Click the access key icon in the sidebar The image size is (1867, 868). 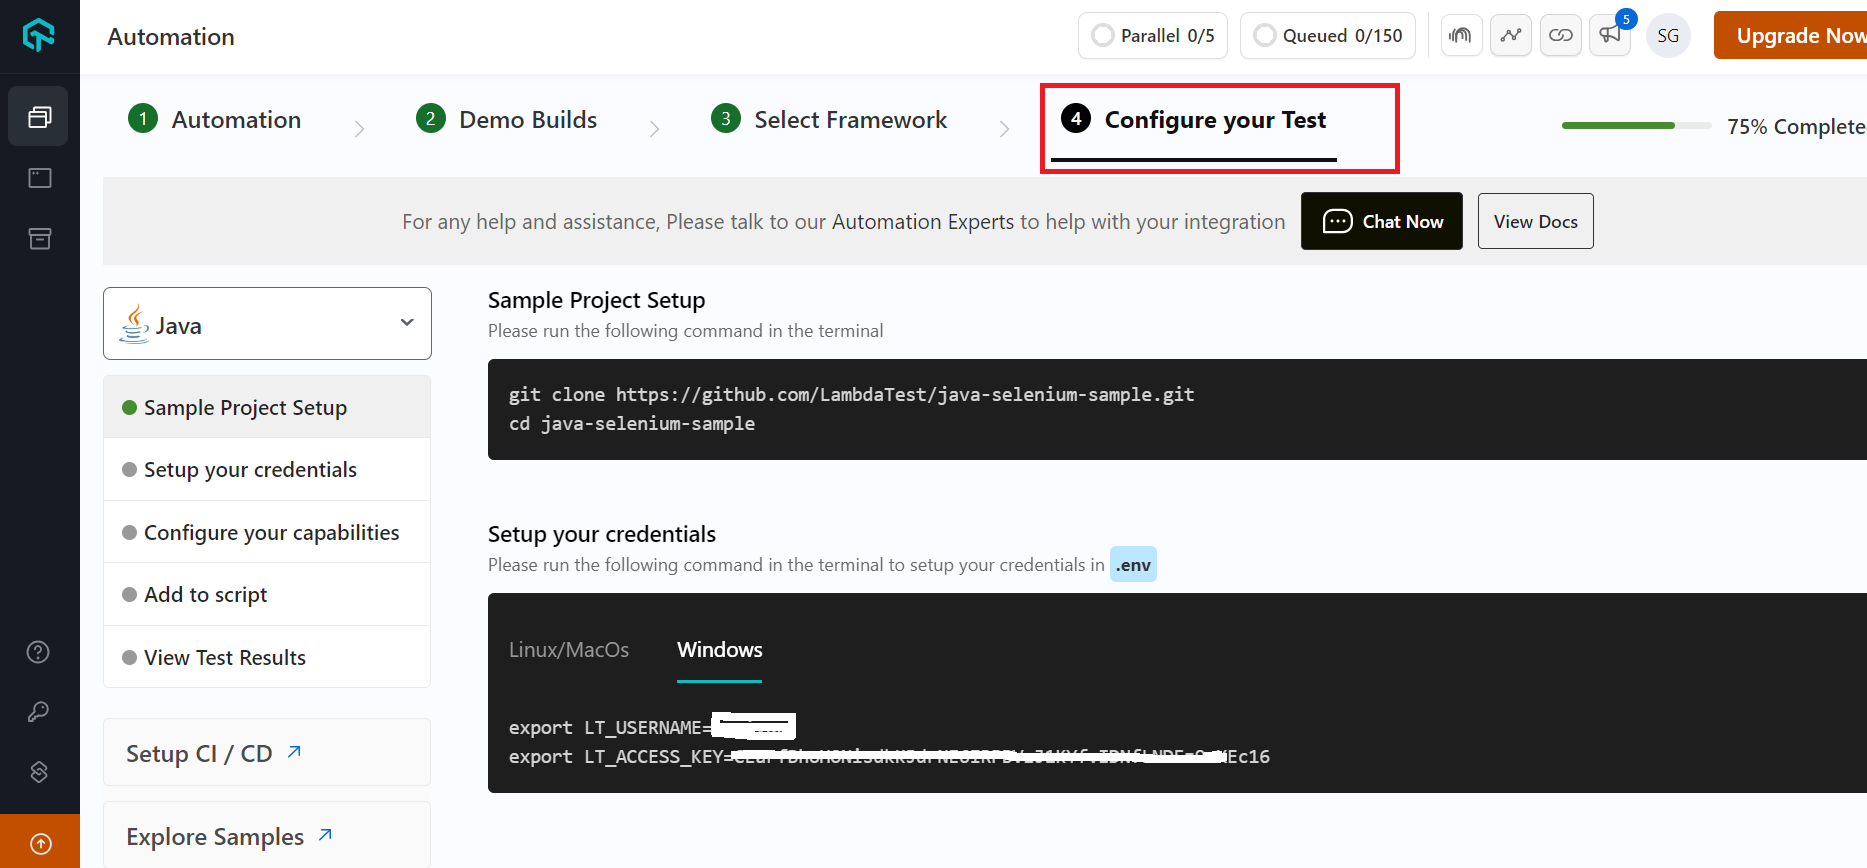pos(38,711)
